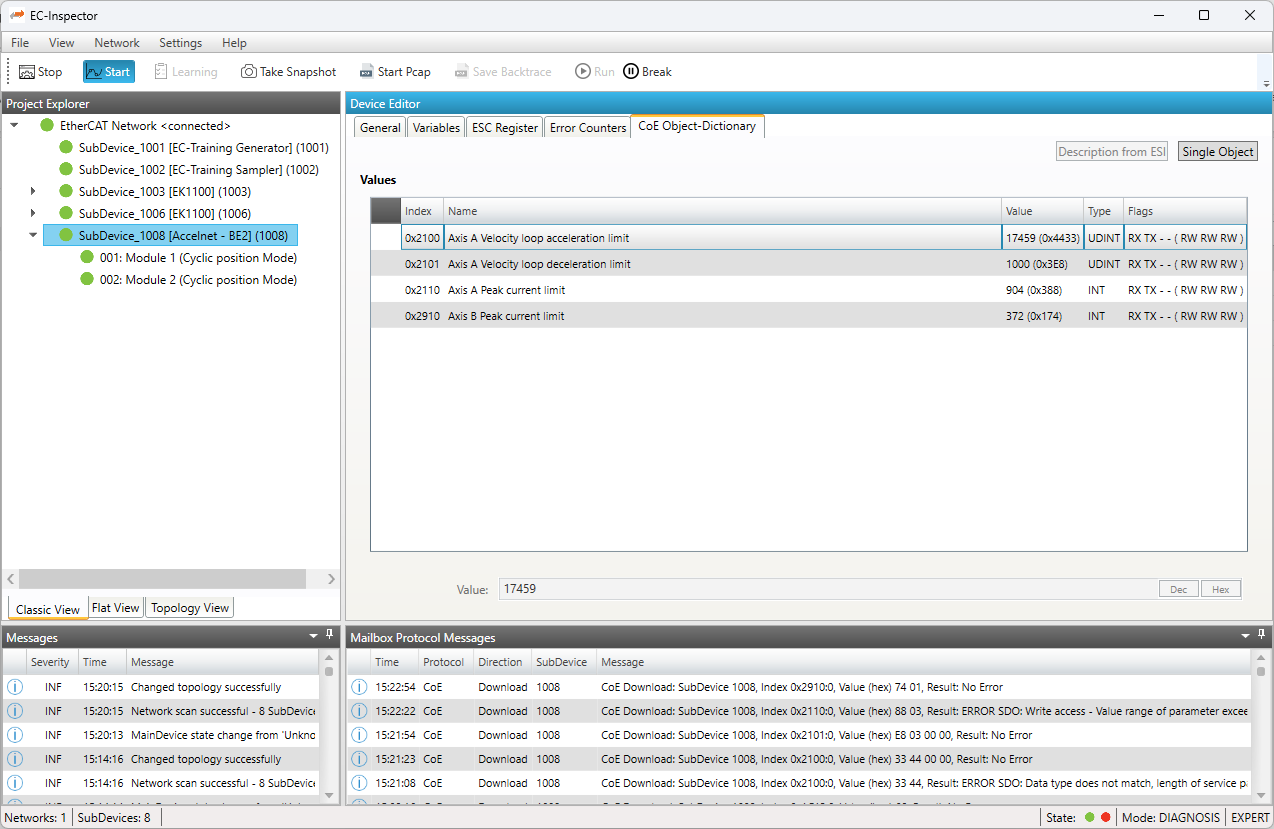Click the pin icon of Mailbox Protocol Messages panel
Screen dimensions: 1274x829
(1262, 635)
